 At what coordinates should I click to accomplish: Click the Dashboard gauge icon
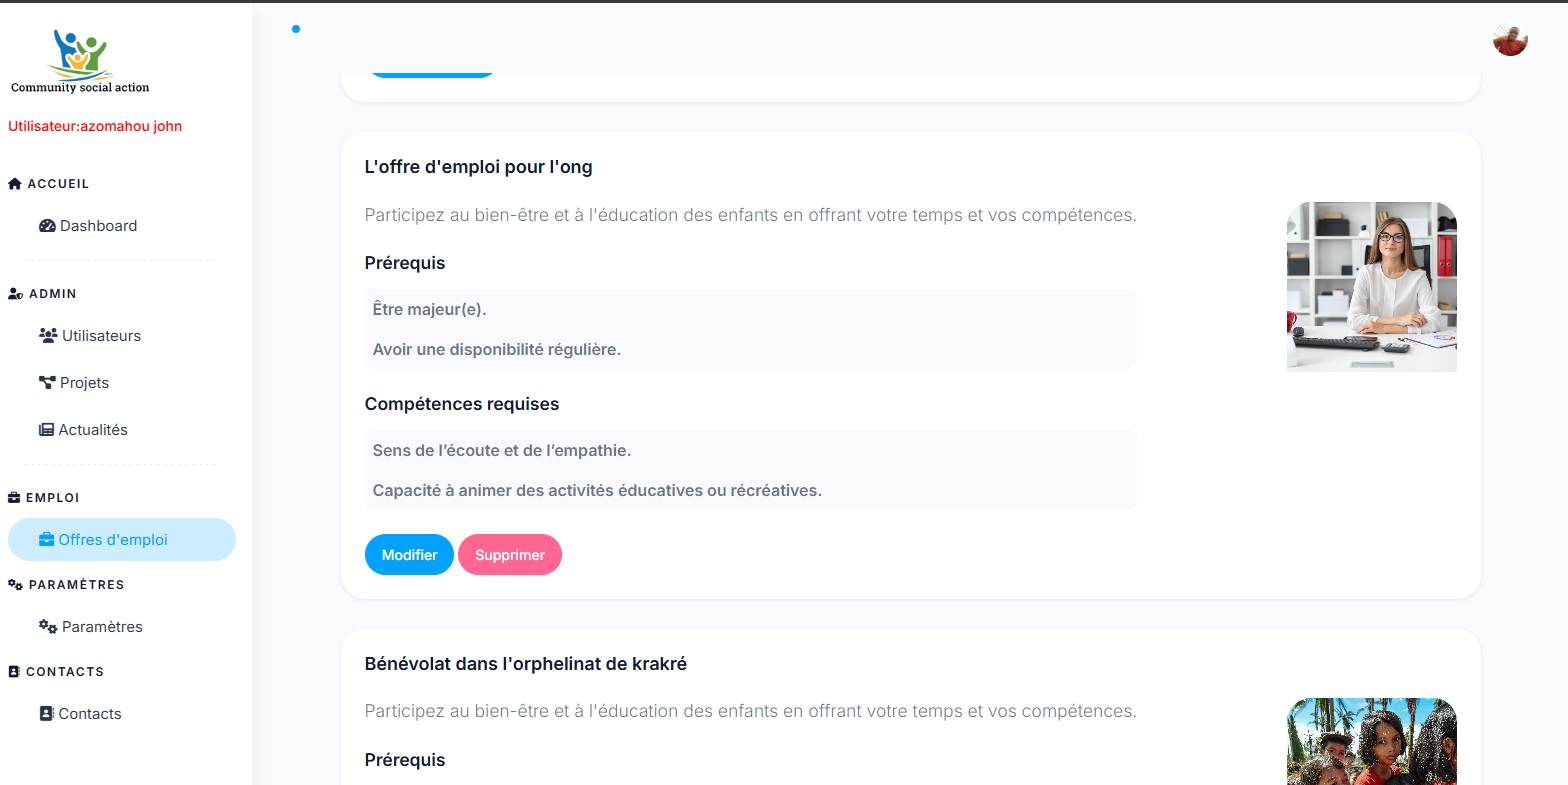point(47,226)
